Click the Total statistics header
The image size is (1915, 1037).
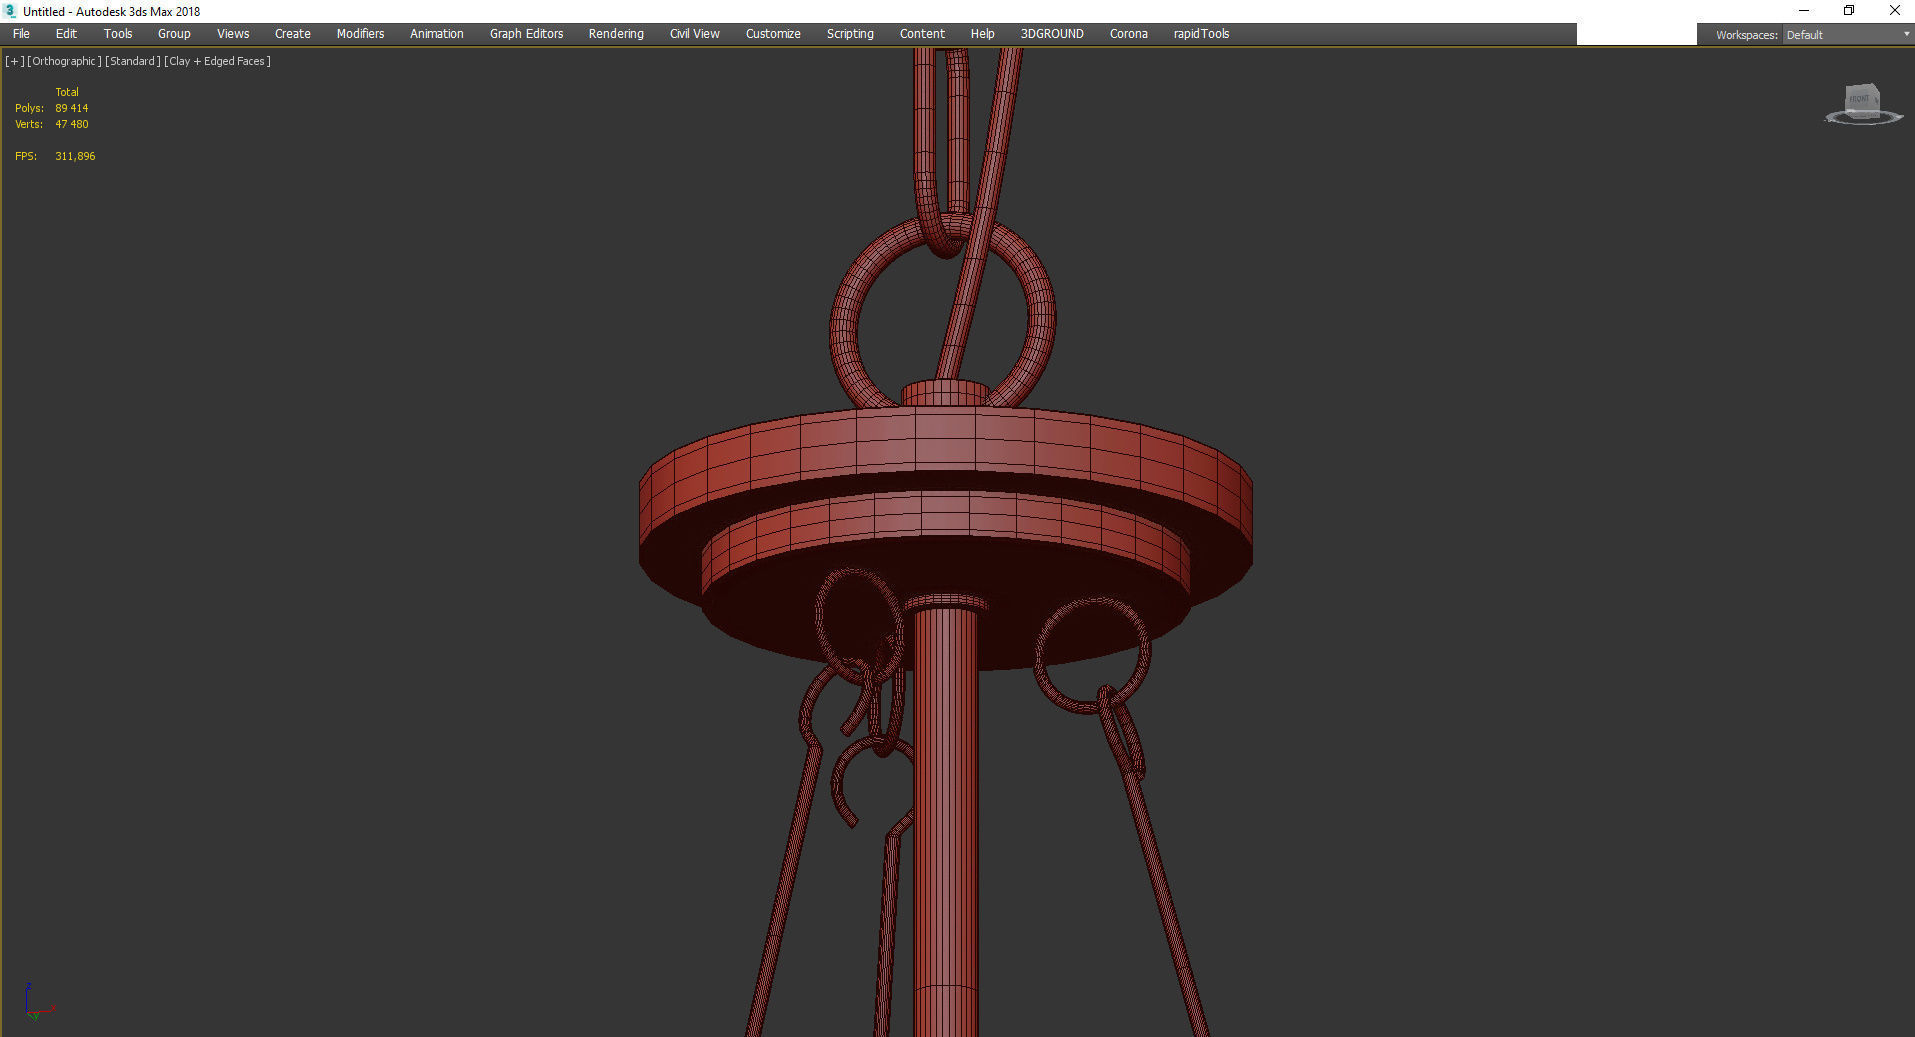67,92
